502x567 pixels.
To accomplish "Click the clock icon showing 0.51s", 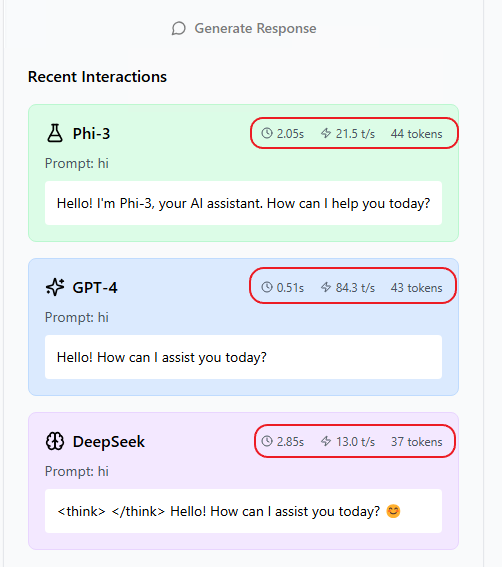I will pyautogui.click(x=267, y=287).
